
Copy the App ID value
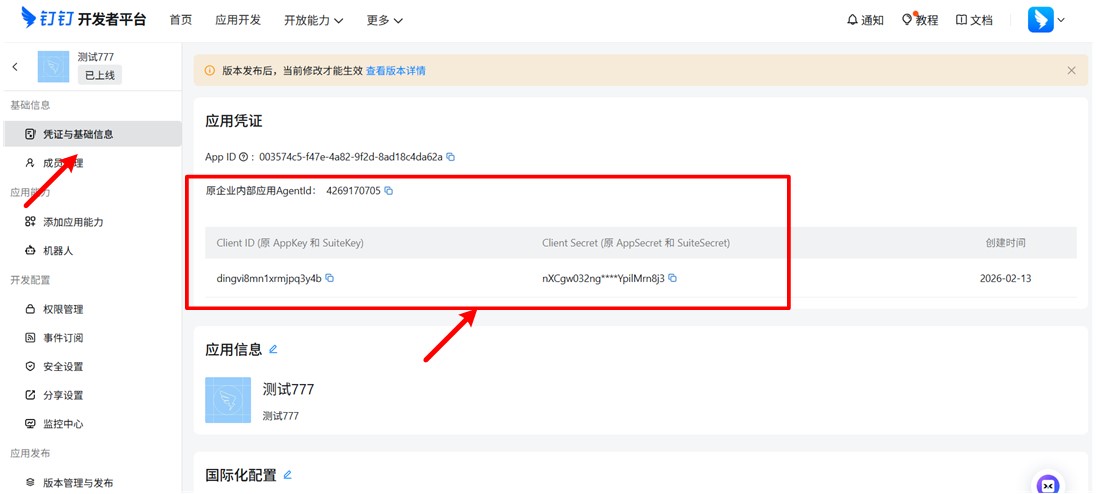[x=451, y=157]
